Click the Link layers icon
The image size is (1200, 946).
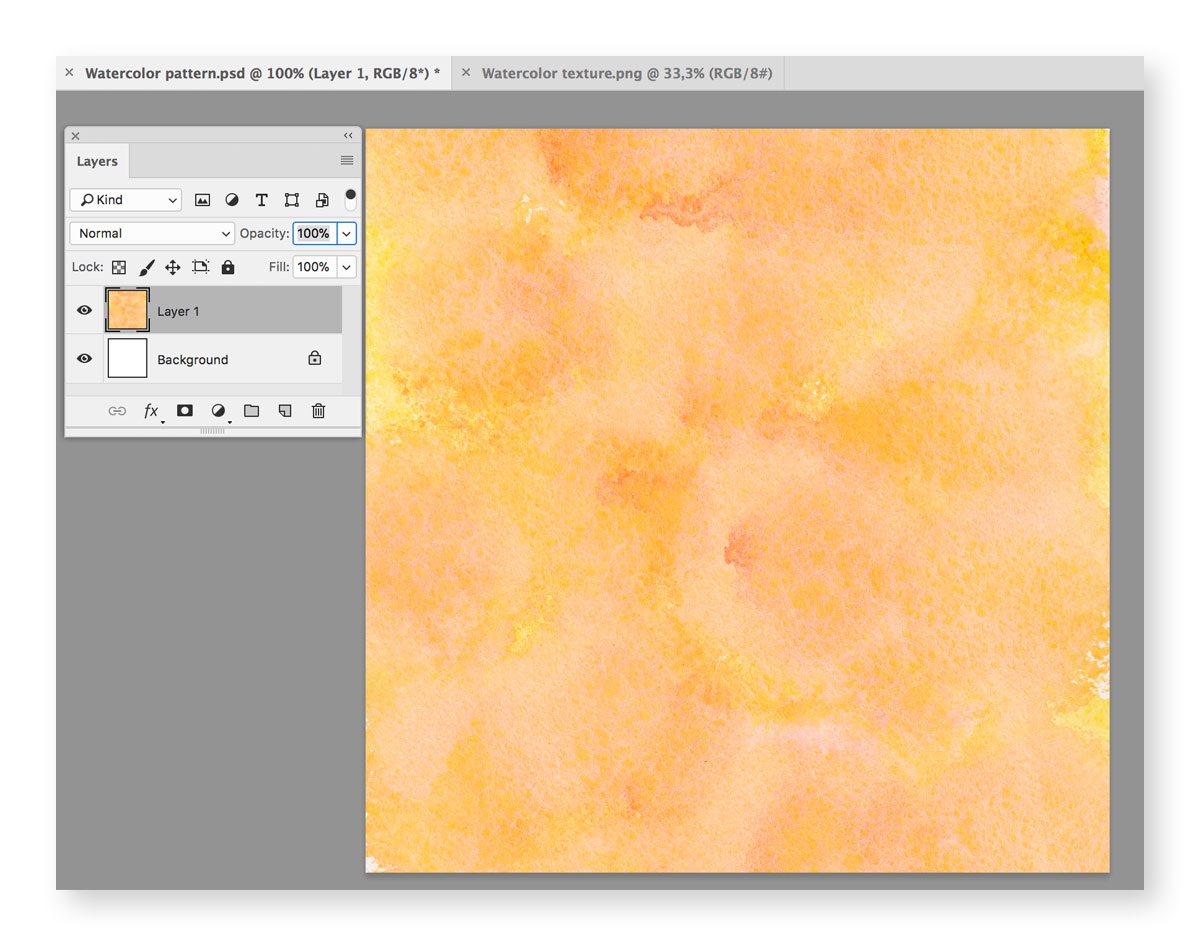pyautogui.click(x=117, y=411)
